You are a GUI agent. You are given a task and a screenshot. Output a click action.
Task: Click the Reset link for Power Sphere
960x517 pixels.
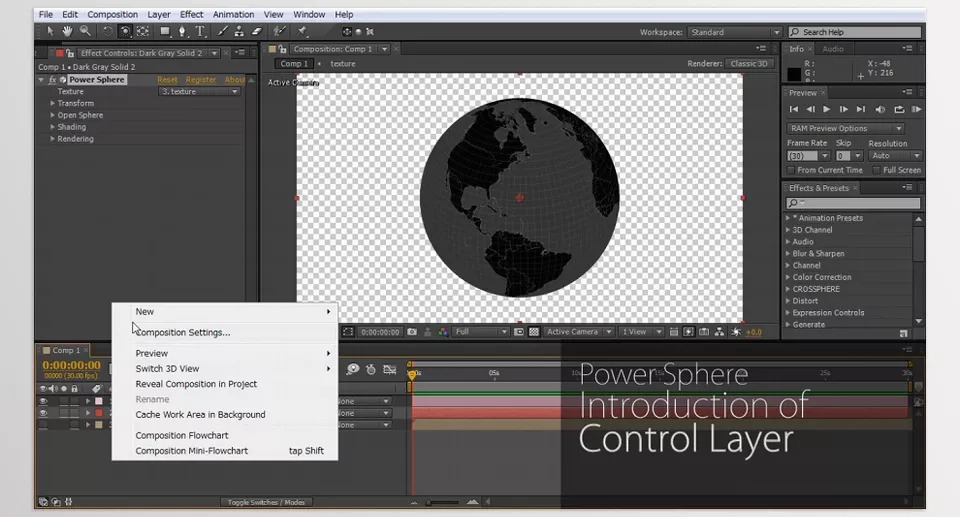[x=167, y=80]
